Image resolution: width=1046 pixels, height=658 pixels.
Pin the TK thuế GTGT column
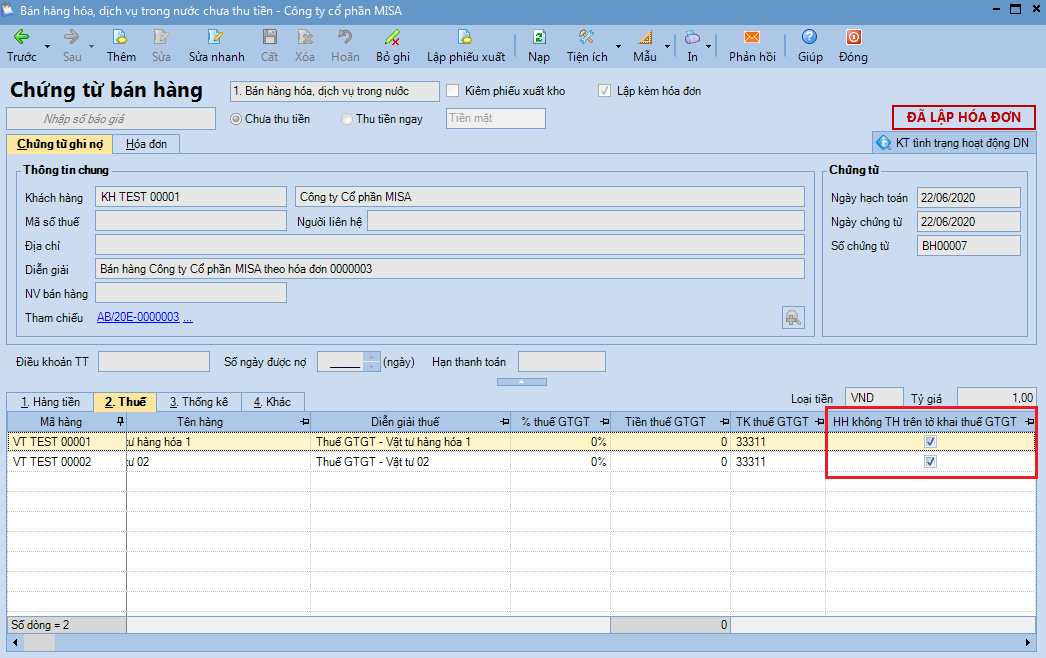[x=820, y=422]
